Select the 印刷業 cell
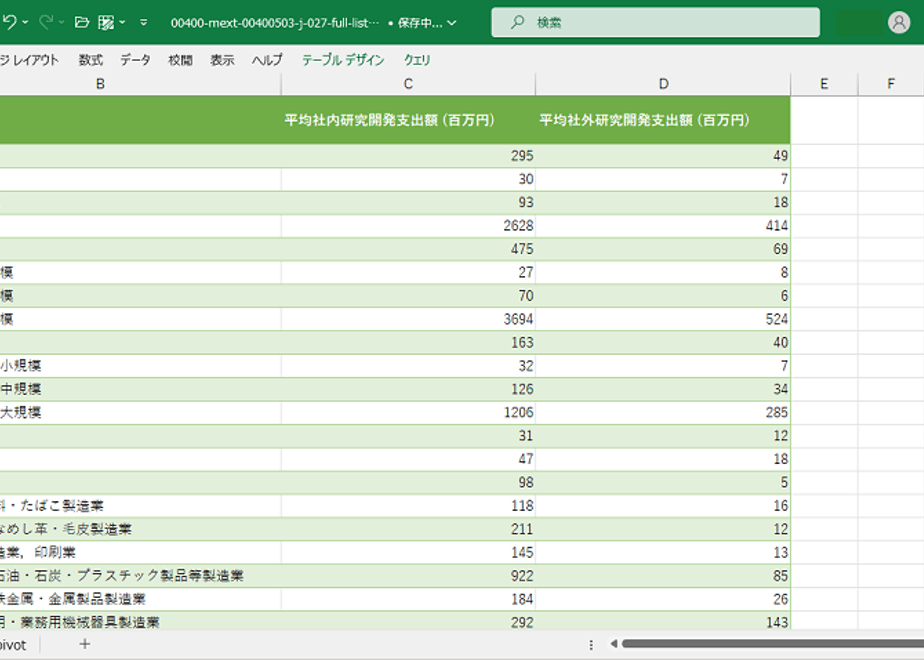 click(x=140, y=553)
